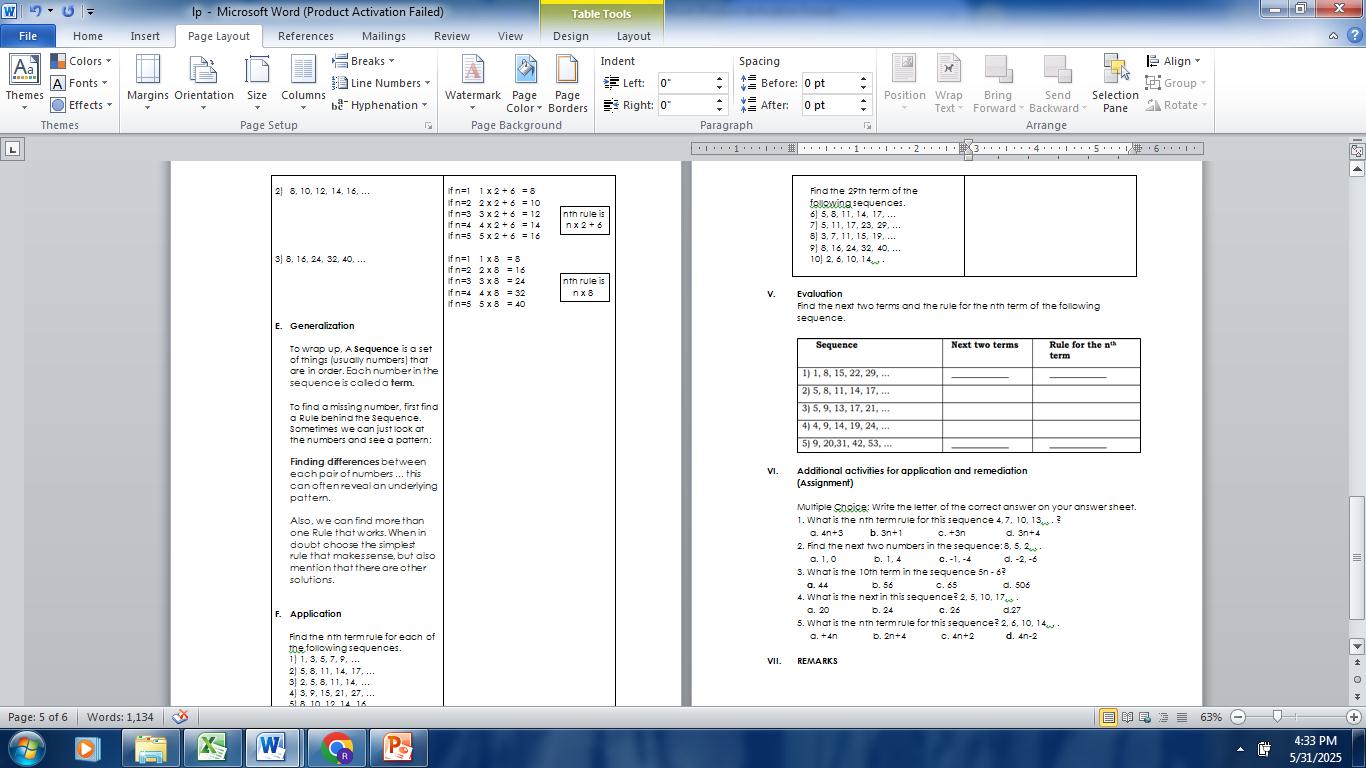Customize Quick Access Toolbar dropdown arrow
Screen dimensions: 1366x768
90,12
